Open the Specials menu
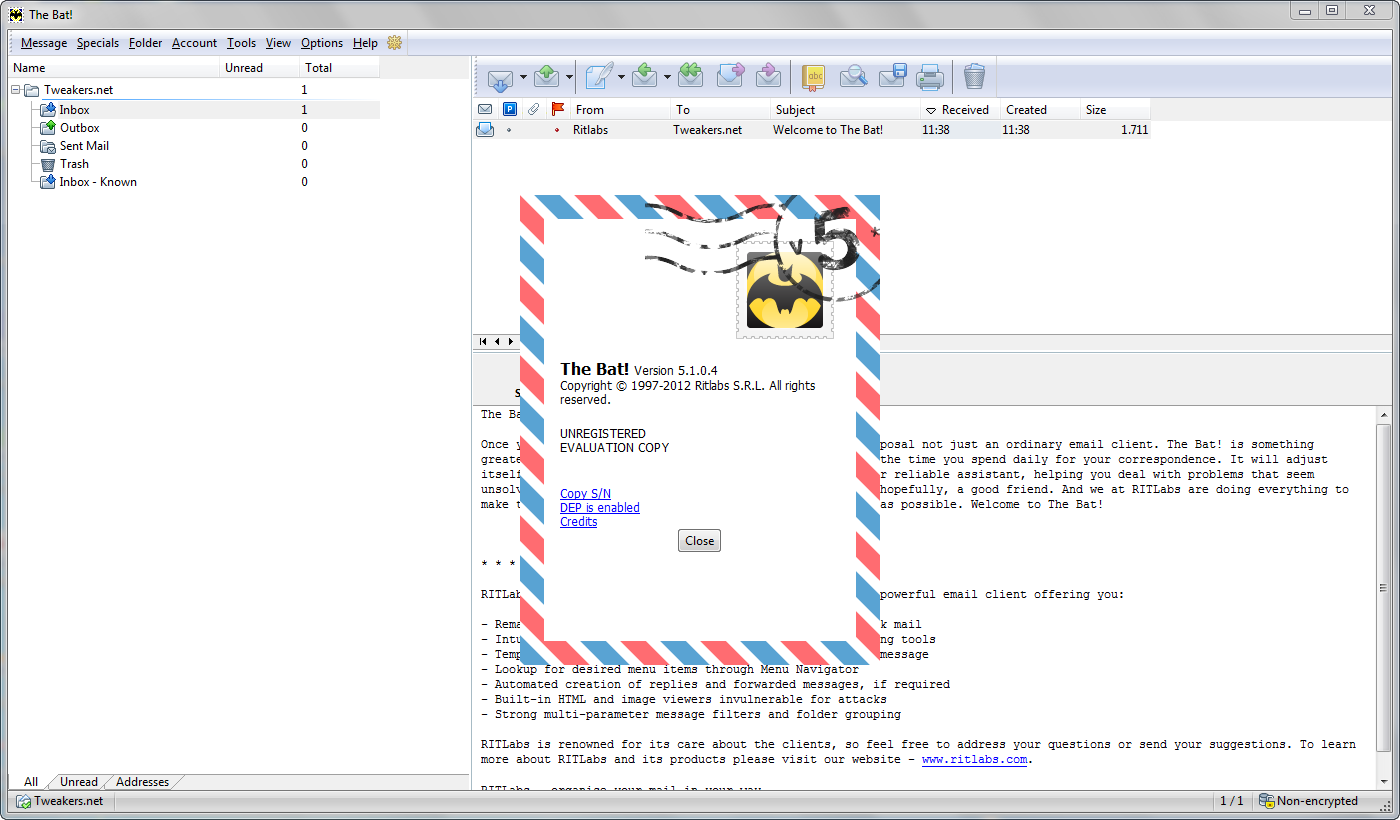 pyautogui.click(x=98, y=43)
